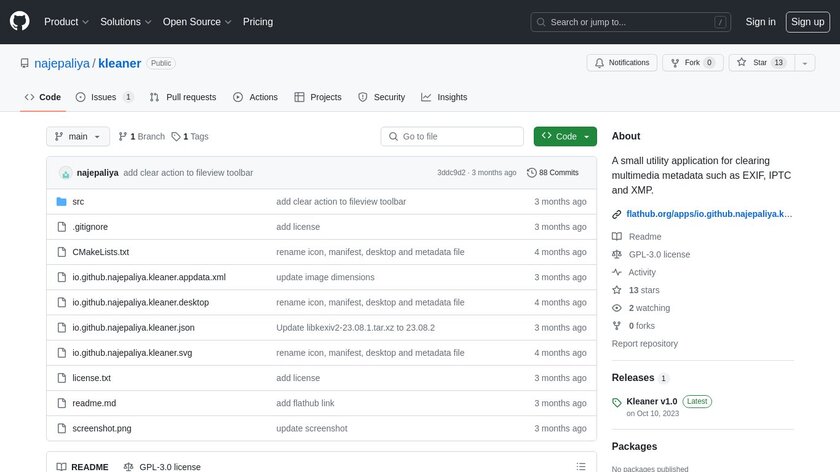
Task: Expand the Product menu
Action: [66, 22]
